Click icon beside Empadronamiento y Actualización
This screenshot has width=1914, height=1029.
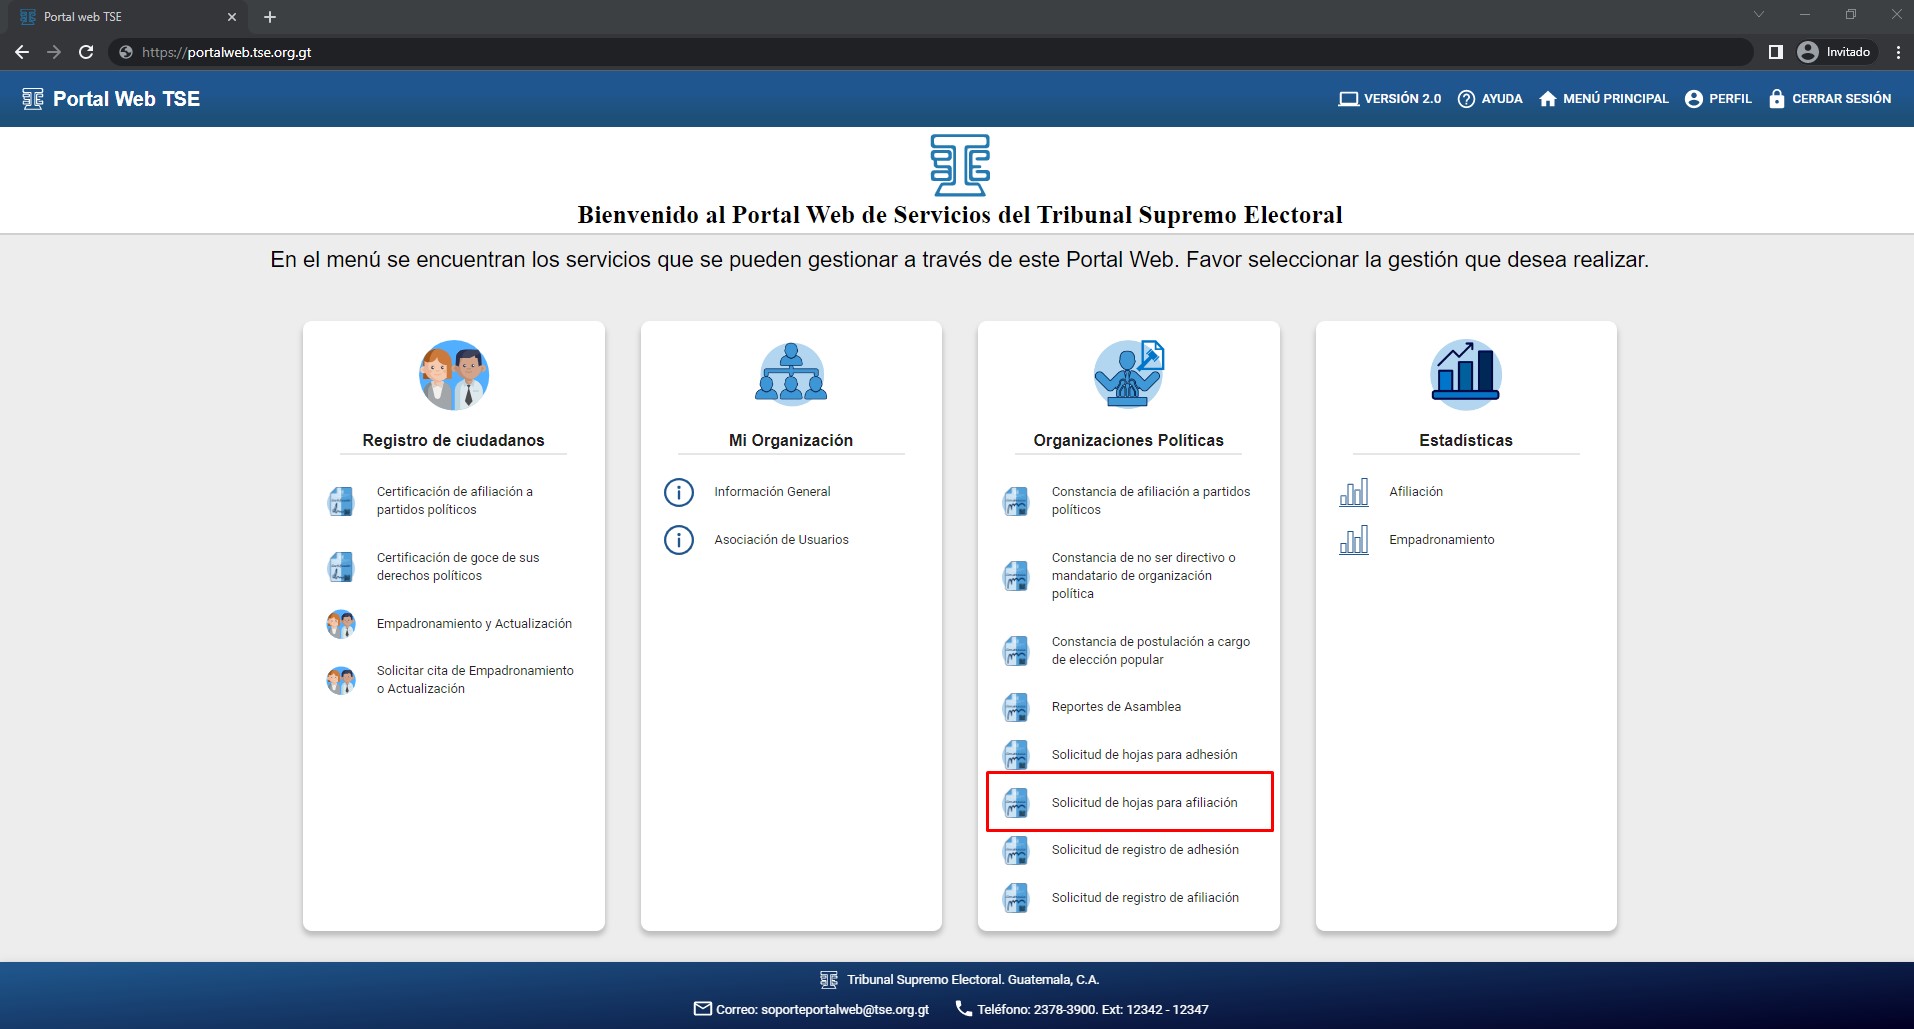point(341,624)
